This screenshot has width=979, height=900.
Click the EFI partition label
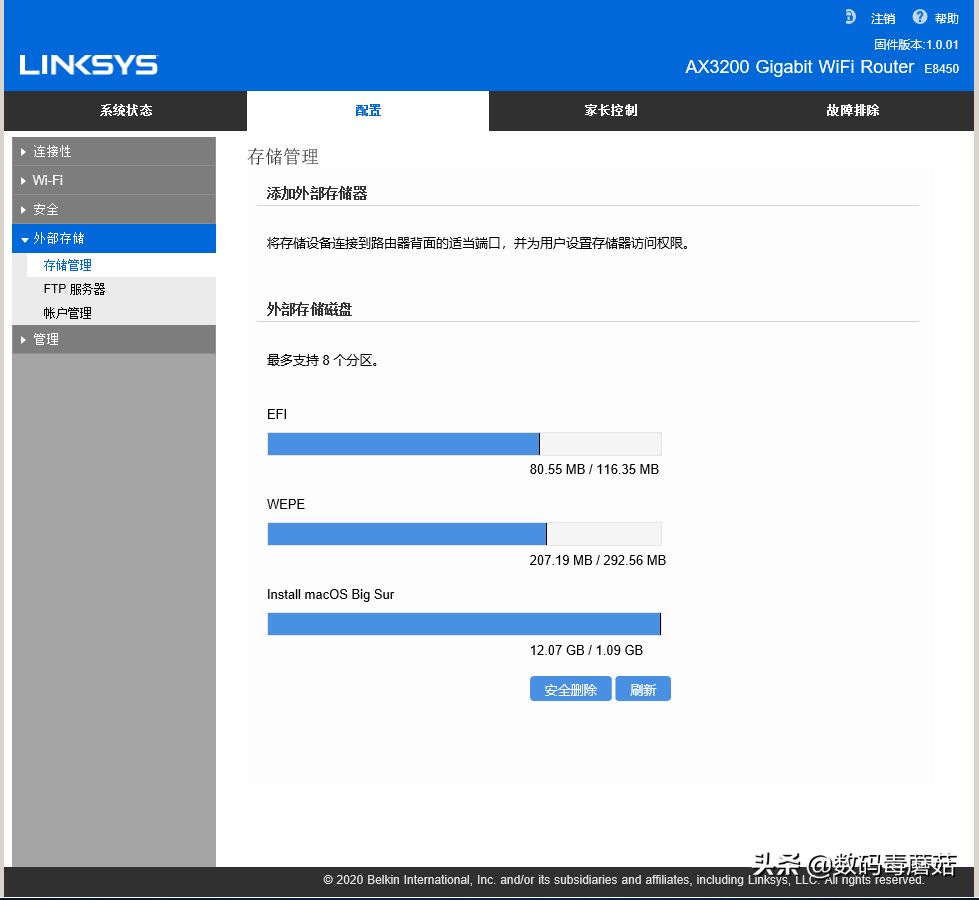[277, 414]
